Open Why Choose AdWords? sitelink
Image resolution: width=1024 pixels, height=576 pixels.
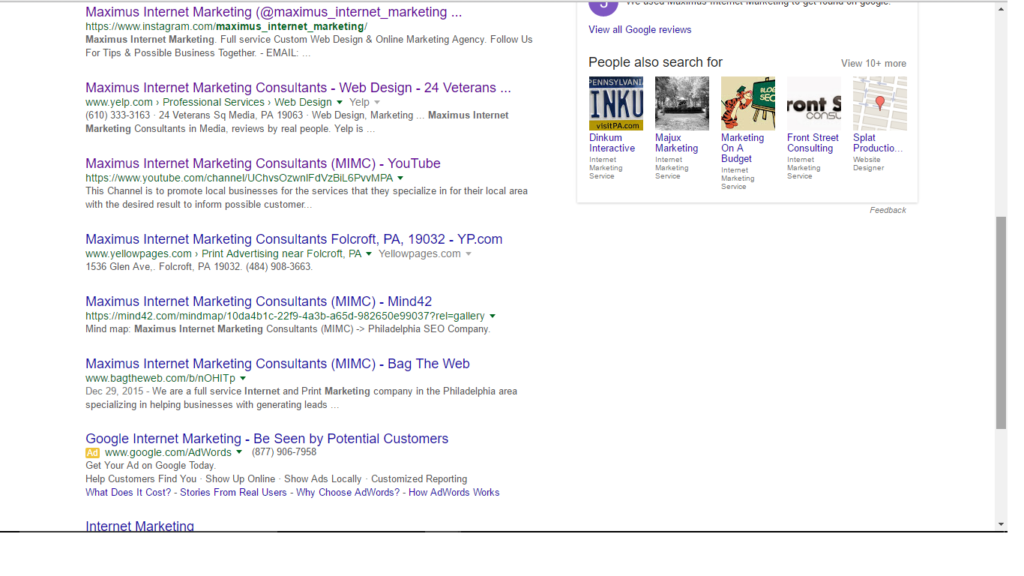point(347,492)
